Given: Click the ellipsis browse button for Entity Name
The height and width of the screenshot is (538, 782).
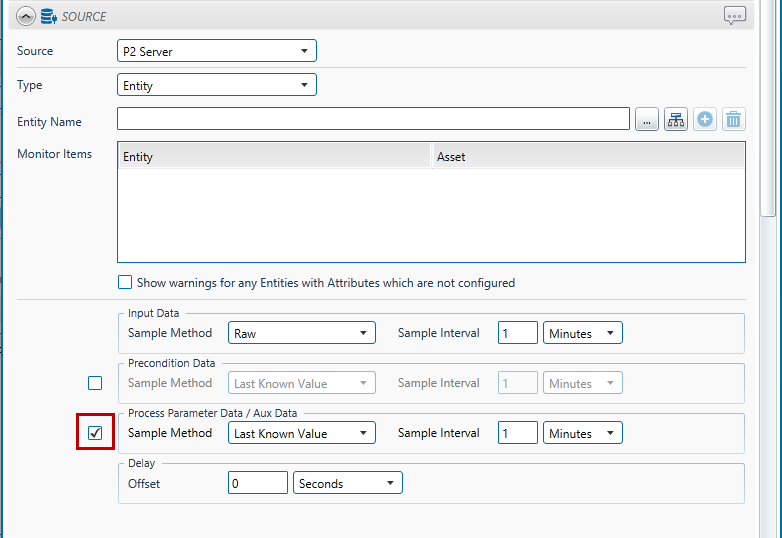Looking at the screenshot, I should pos(646,120).
